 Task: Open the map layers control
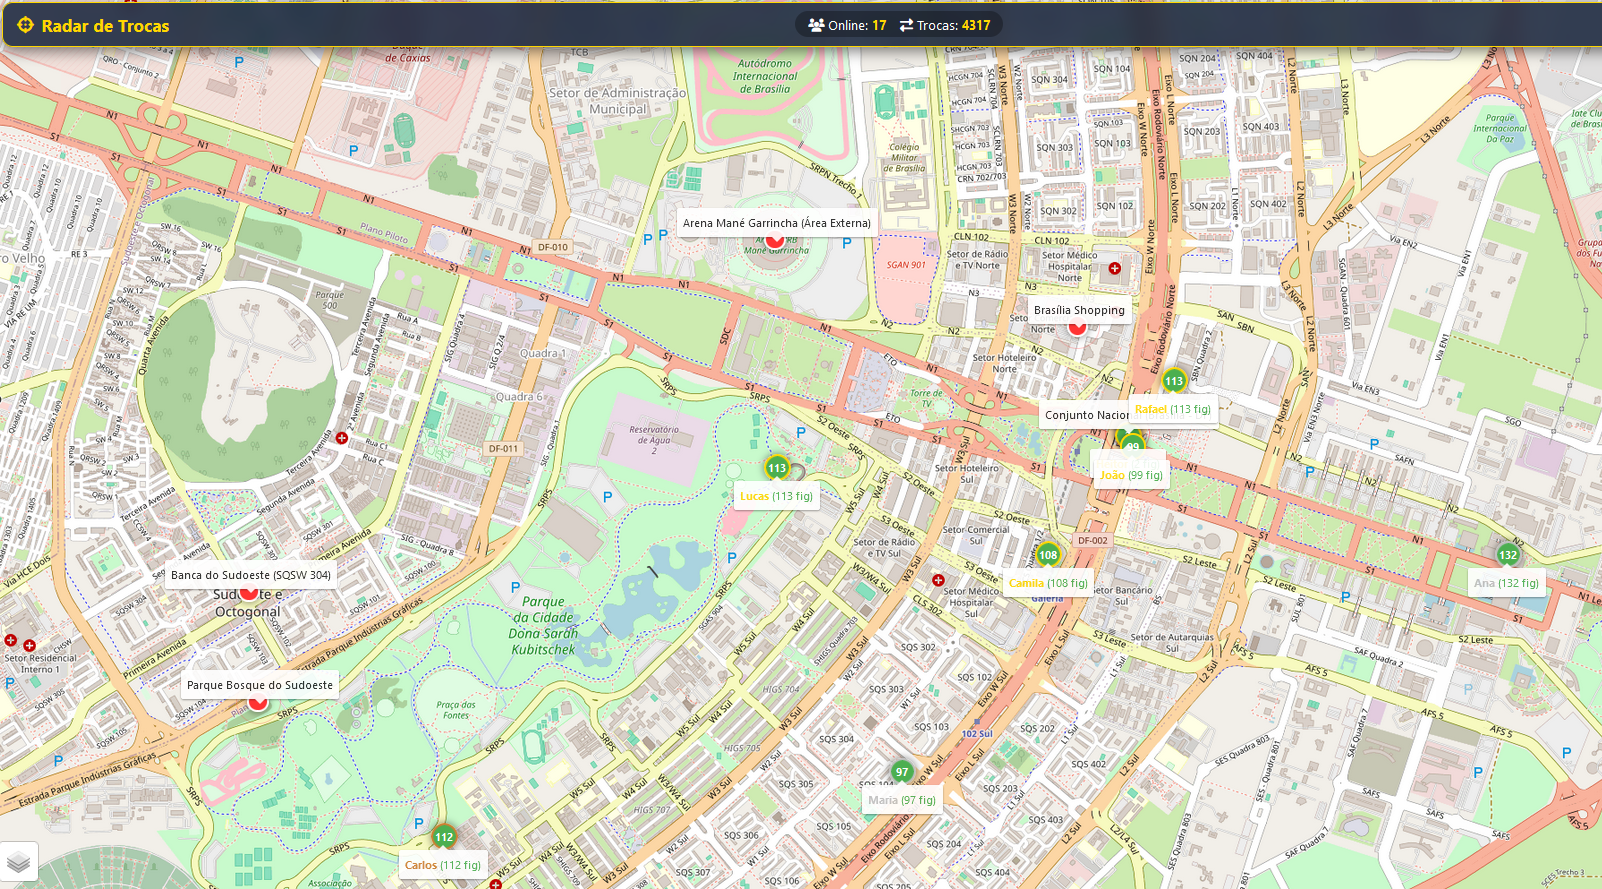click(x=19, y=861)
